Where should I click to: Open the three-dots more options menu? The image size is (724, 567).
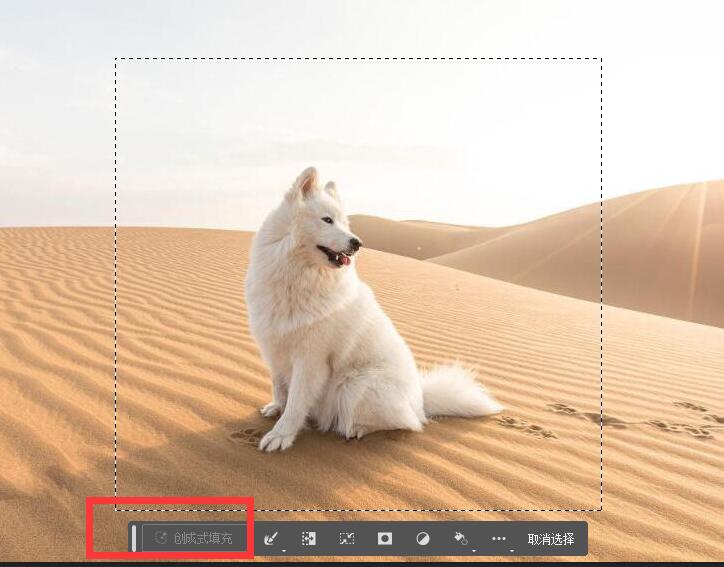tap(499, 538)
